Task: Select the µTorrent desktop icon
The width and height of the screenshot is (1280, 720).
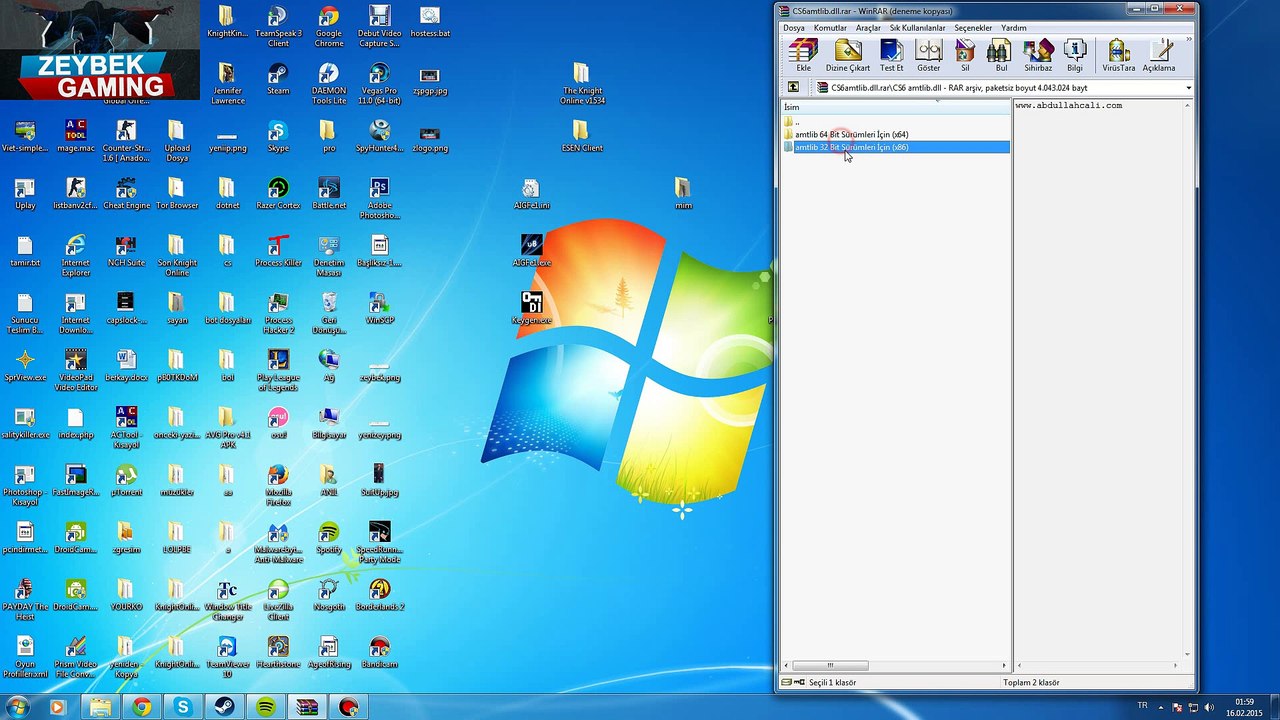Action: (126, 481)
